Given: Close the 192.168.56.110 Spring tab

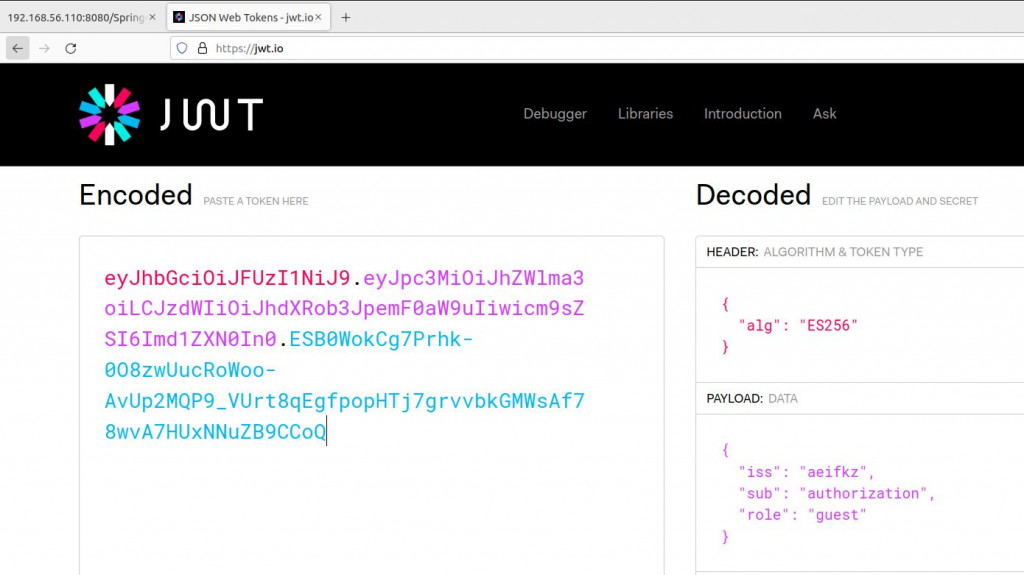Looking at the screenshot, I should (x=152, y=18).
